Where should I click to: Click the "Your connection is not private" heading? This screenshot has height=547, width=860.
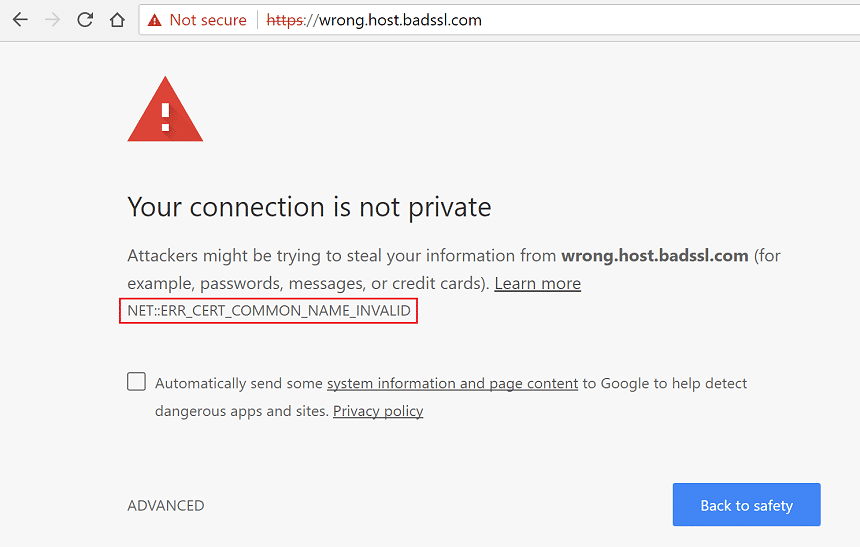[309, 207]
